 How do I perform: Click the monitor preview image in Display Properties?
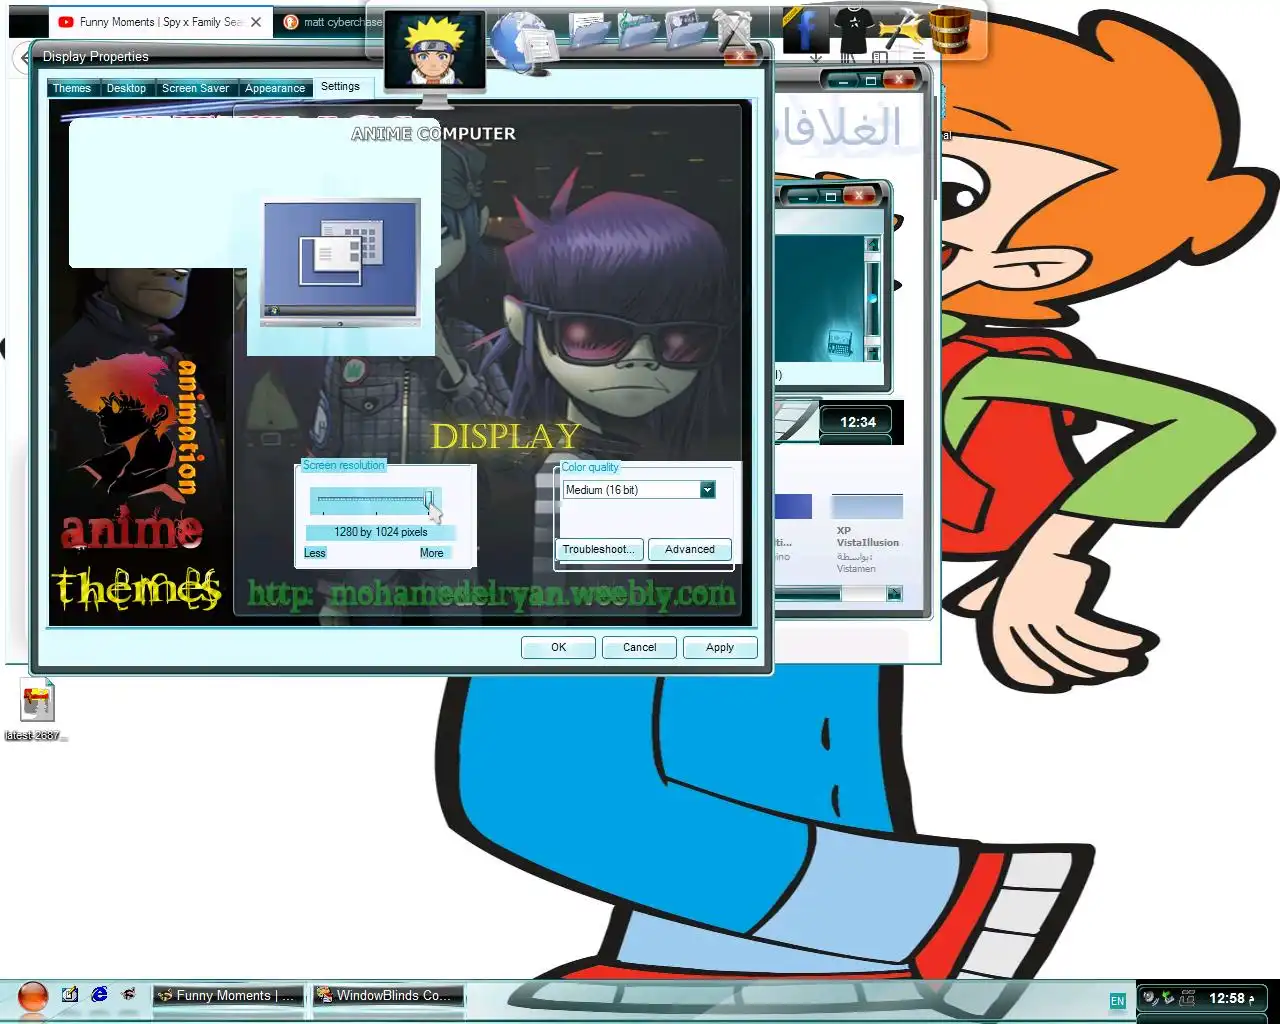point(340,262)
